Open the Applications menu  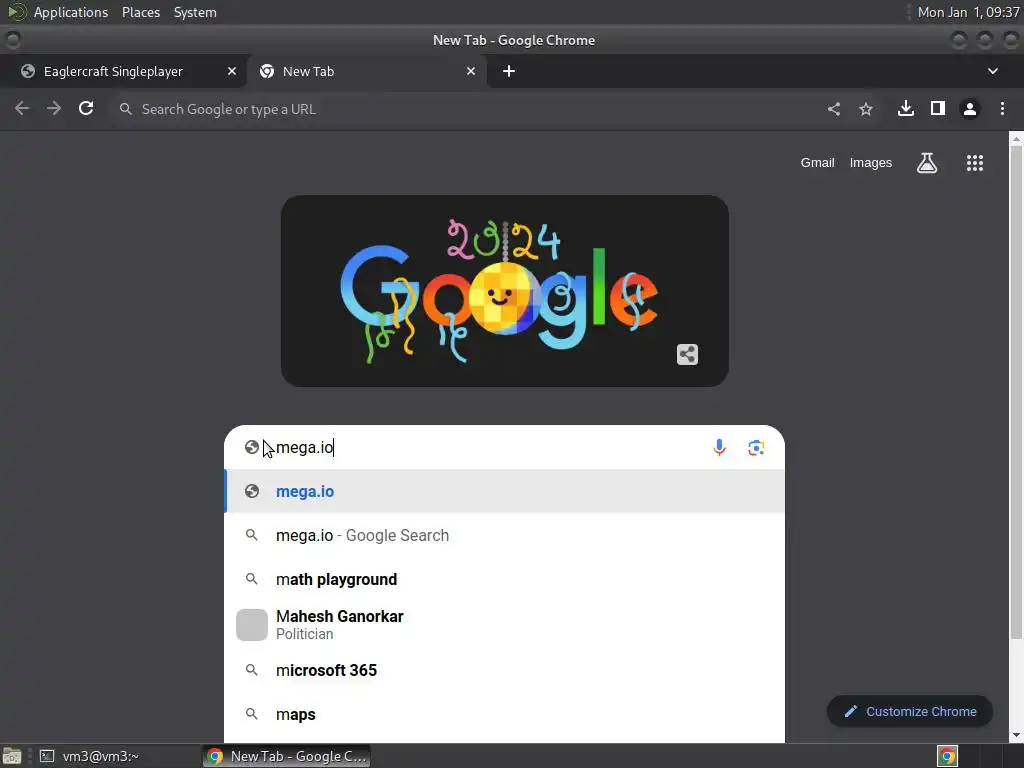(71, 12)
